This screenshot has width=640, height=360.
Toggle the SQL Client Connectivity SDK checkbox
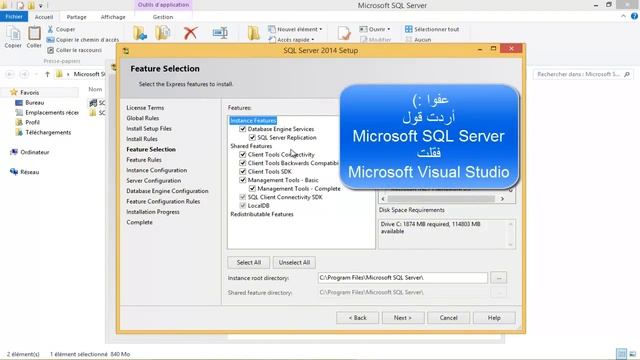pos(242,197)
